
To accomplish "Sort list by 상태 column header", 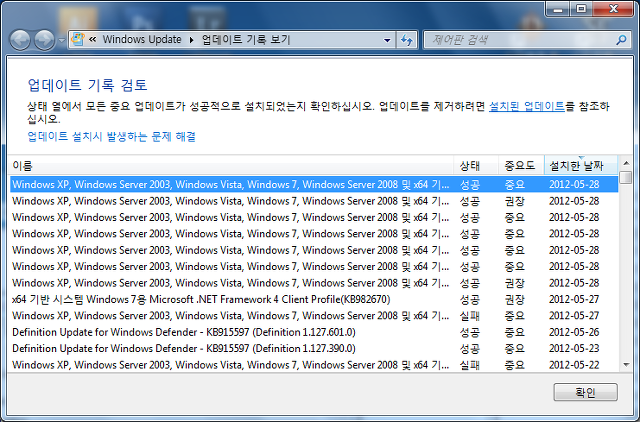I will tap(476, 165).
